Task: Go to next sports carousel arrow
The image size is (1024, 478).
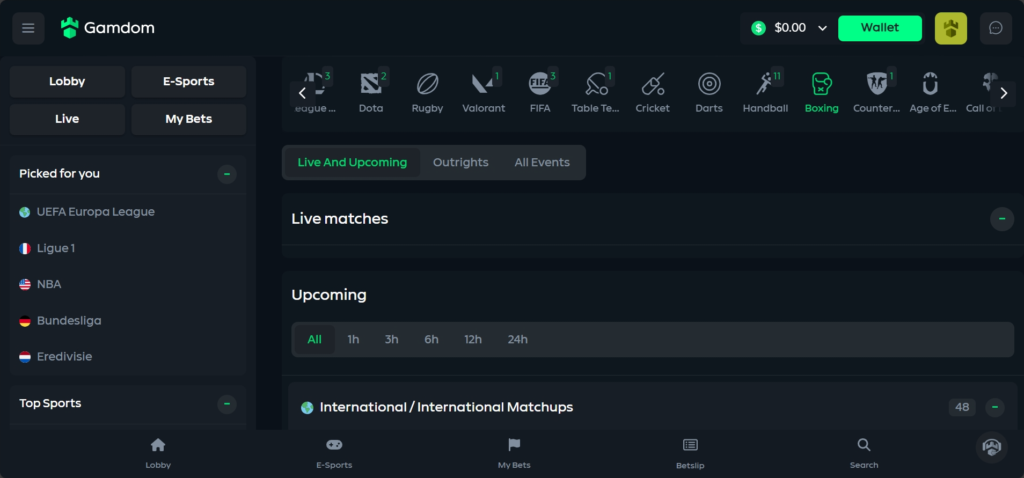Action: coord(1004,93)
